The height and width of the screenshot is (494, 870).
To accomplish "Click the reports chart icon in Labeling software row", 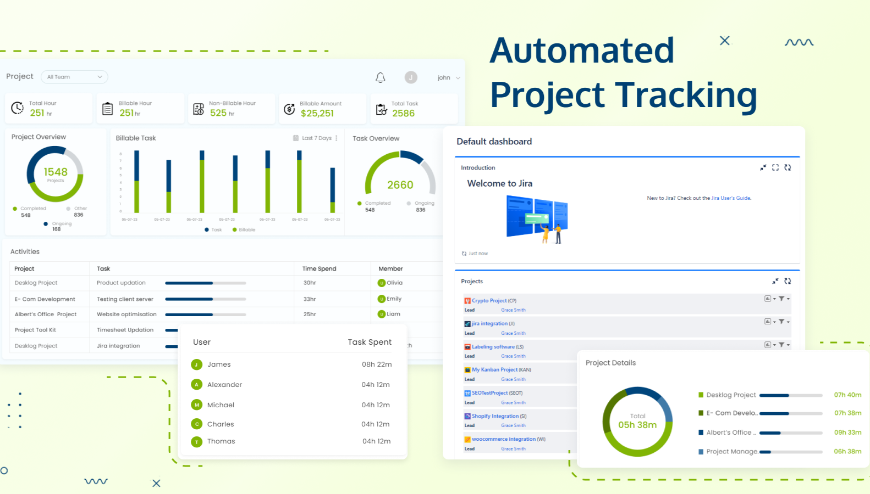I will point(767,345).
